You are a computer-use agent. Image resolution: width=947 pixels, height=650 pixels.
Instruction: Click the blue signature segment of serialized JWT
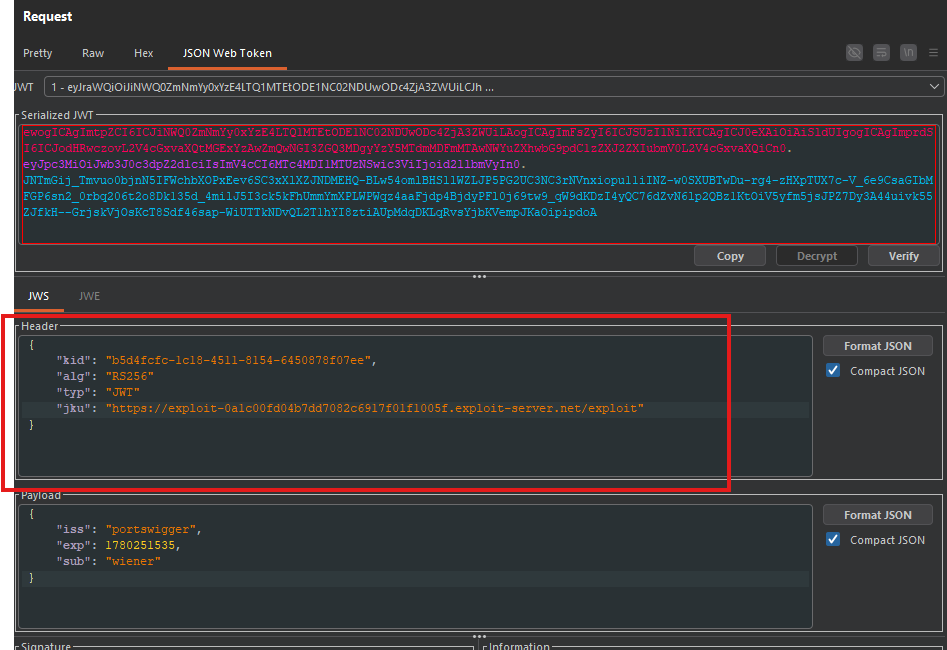tap(478, 196)
